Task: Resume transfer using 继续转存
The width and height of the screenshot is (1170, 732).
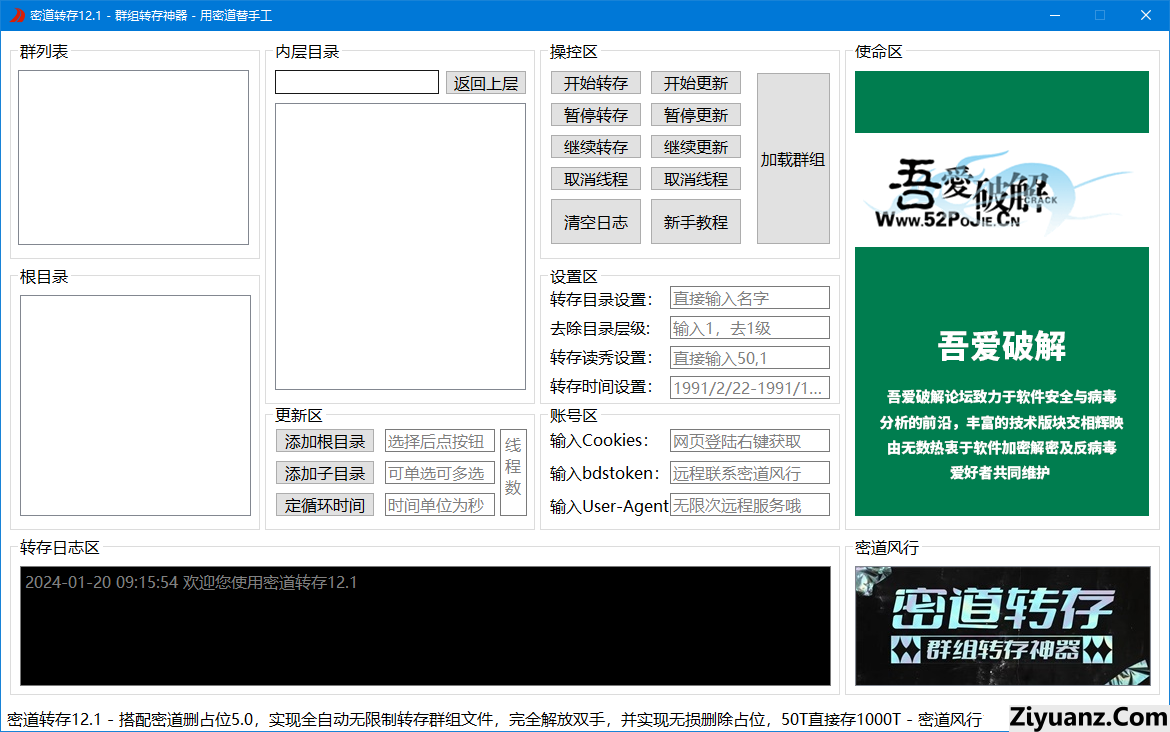Action: [x=595, y=147]
